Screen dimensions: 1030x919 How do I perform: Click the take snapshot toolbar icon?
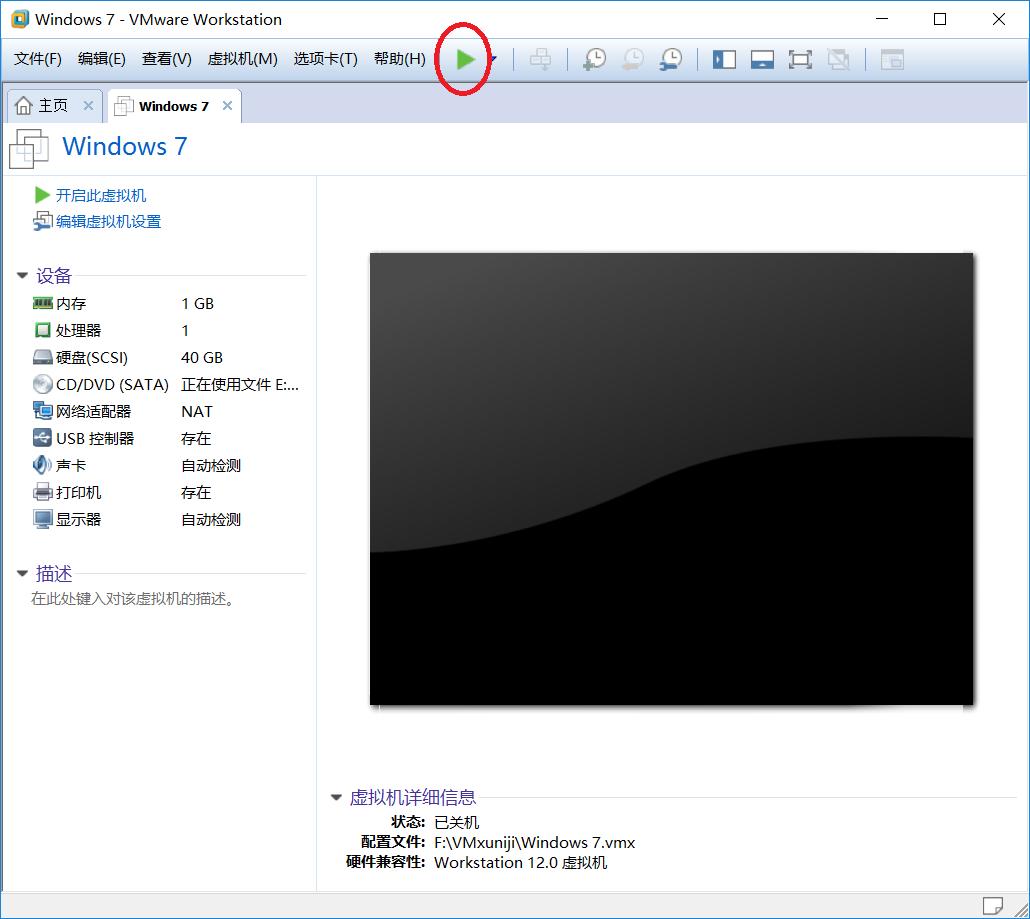point(595,60)
